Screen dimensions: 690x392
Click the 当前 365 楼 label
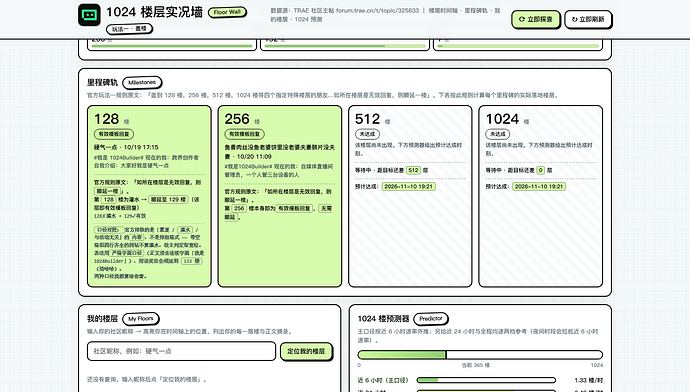(475, 365)
